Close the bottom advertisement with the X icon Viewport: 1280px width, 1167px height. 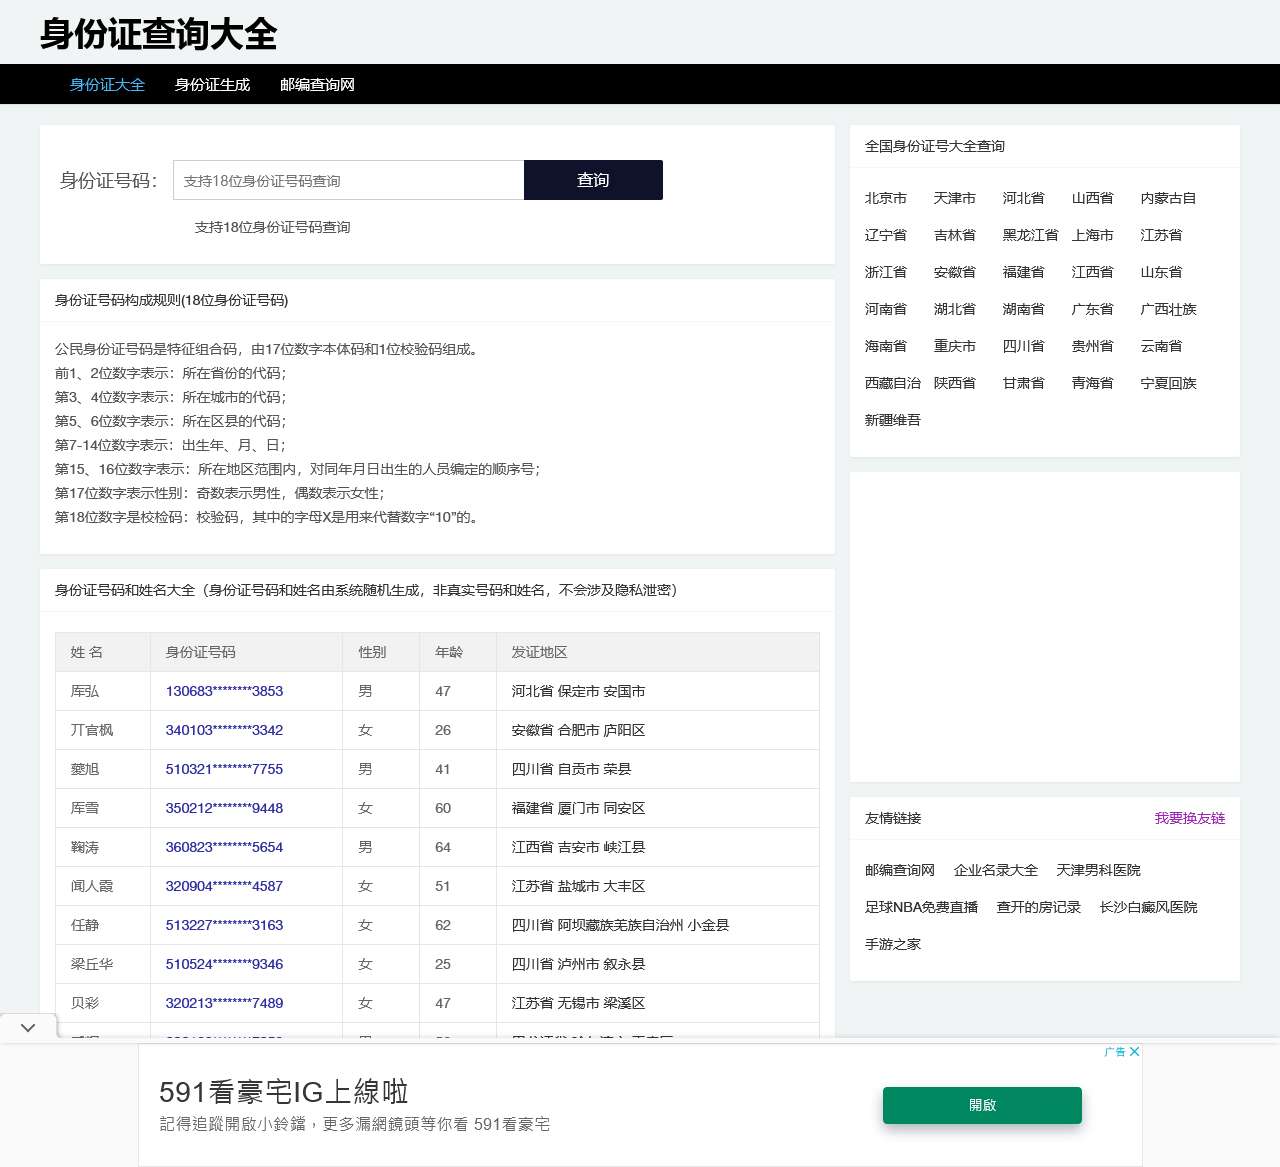pyautogui.click(x=1134, y=1052)
